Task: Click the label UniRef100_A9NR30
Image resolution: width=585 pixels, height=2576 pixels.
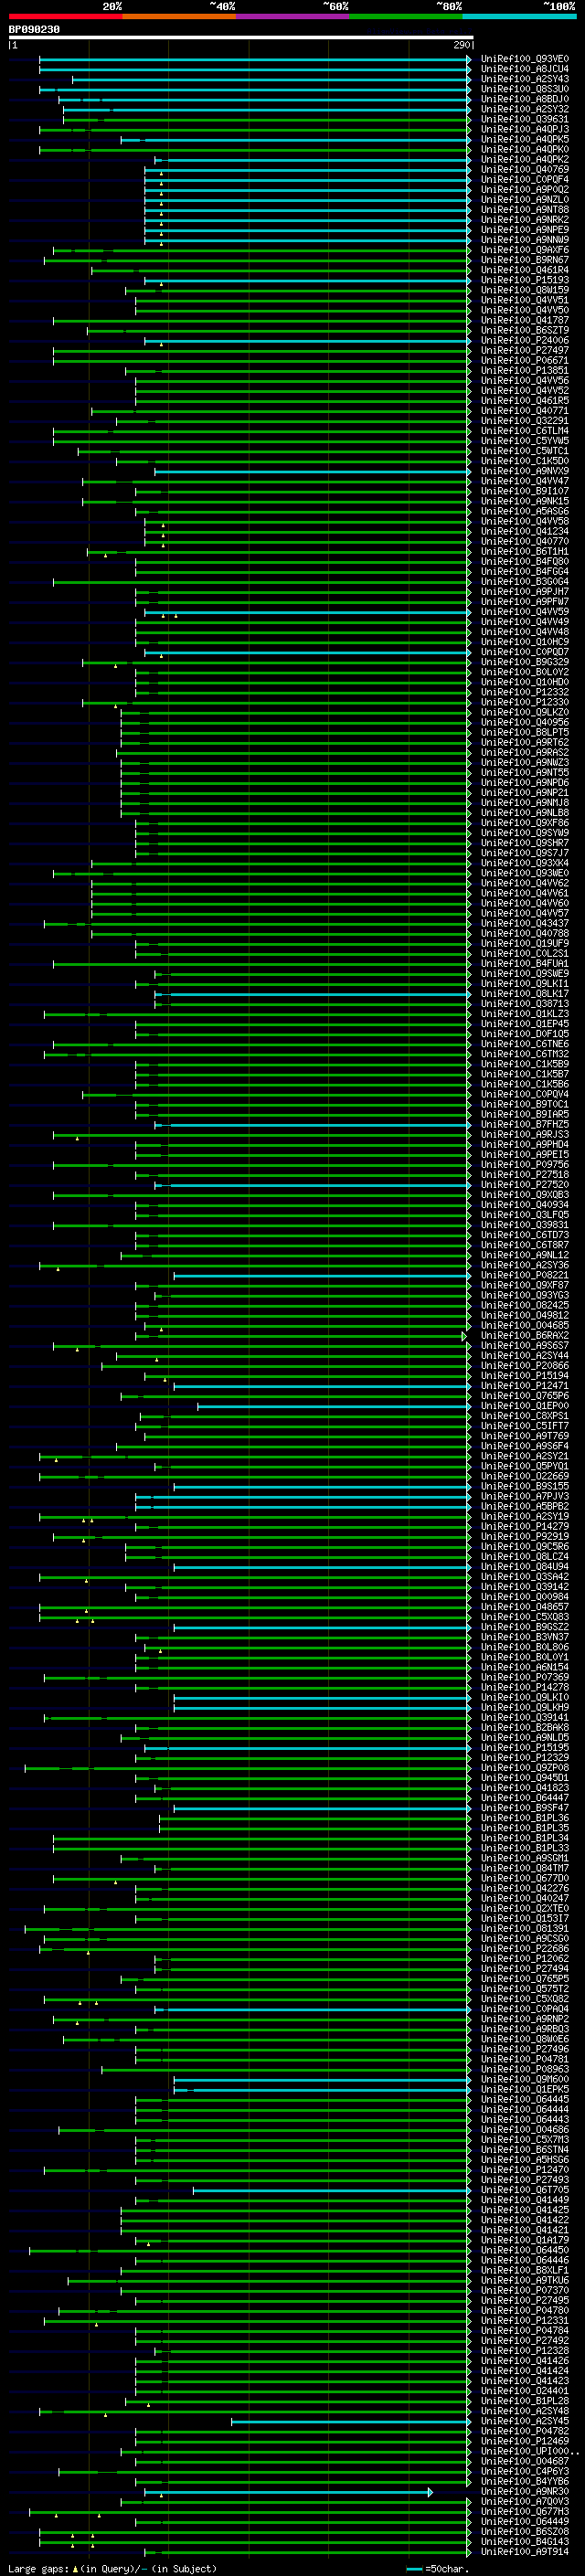Action: [x=524, y=2493]
